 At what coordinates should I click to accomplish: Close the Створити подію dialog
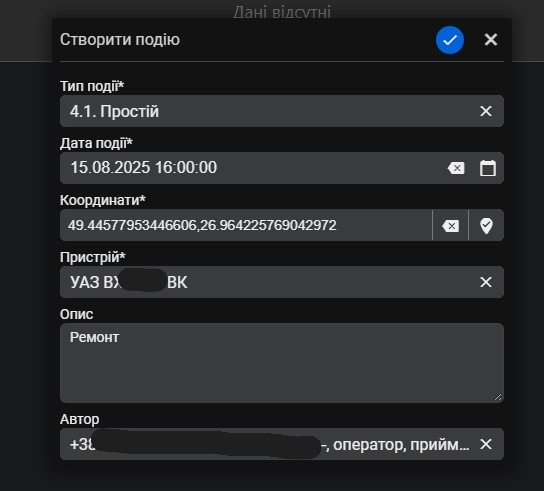tap(491, 40)
